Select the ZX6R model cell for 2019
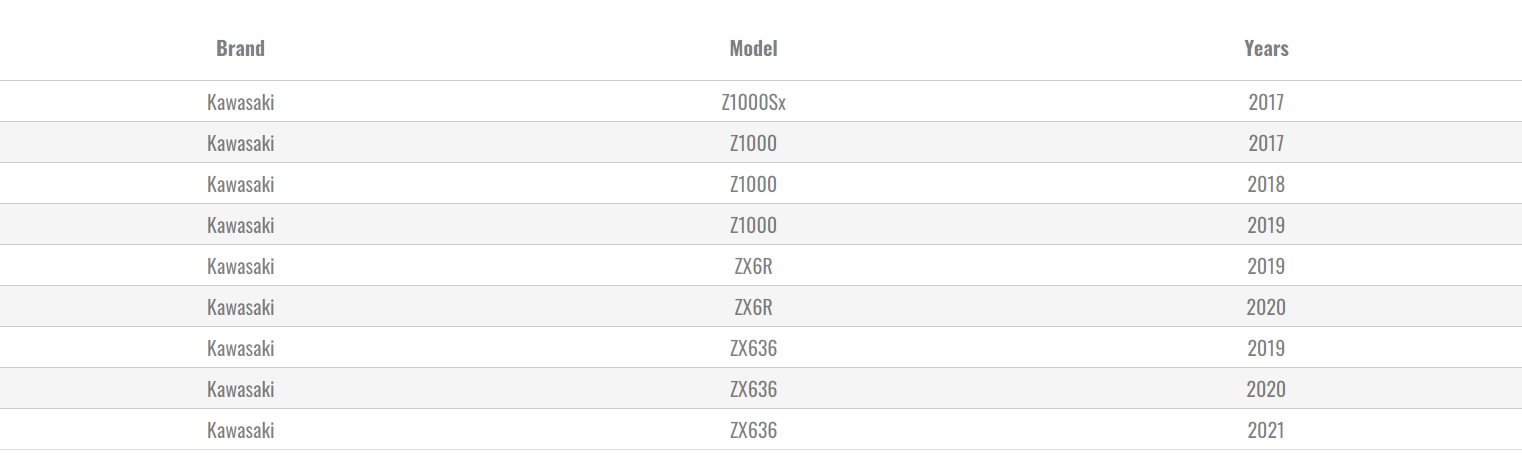 (x=753, y=266)
